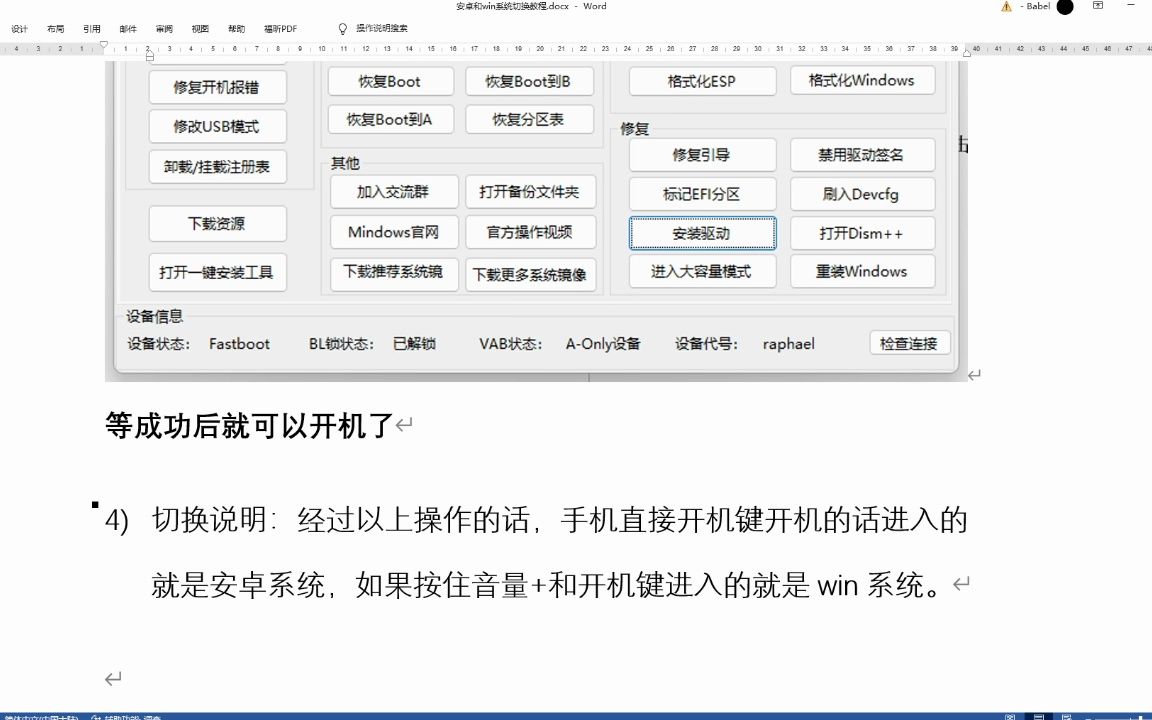This screenshot has height=720, width=1152.
Task: Switch to Read Mode using the status bar icon
Action: point(1010,717)
